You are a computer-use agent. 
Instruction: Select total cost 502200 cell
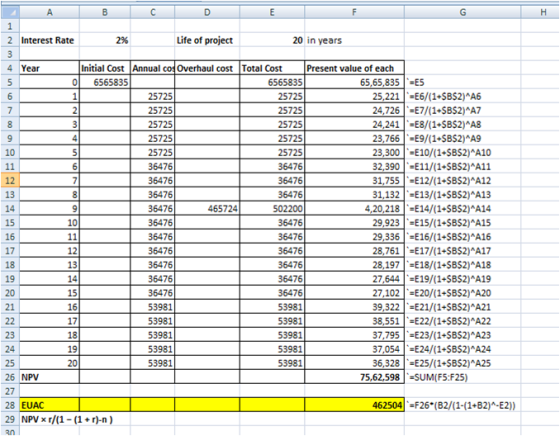coord(272,209)
